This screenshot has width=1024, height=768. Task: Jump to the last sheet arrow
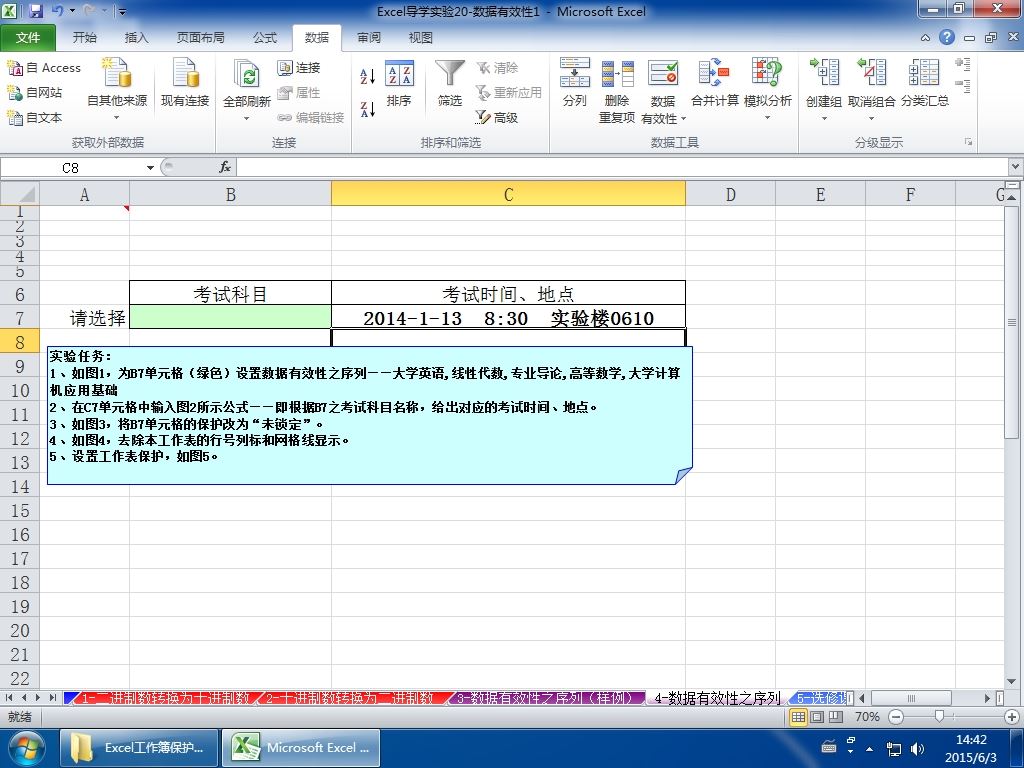52,698
